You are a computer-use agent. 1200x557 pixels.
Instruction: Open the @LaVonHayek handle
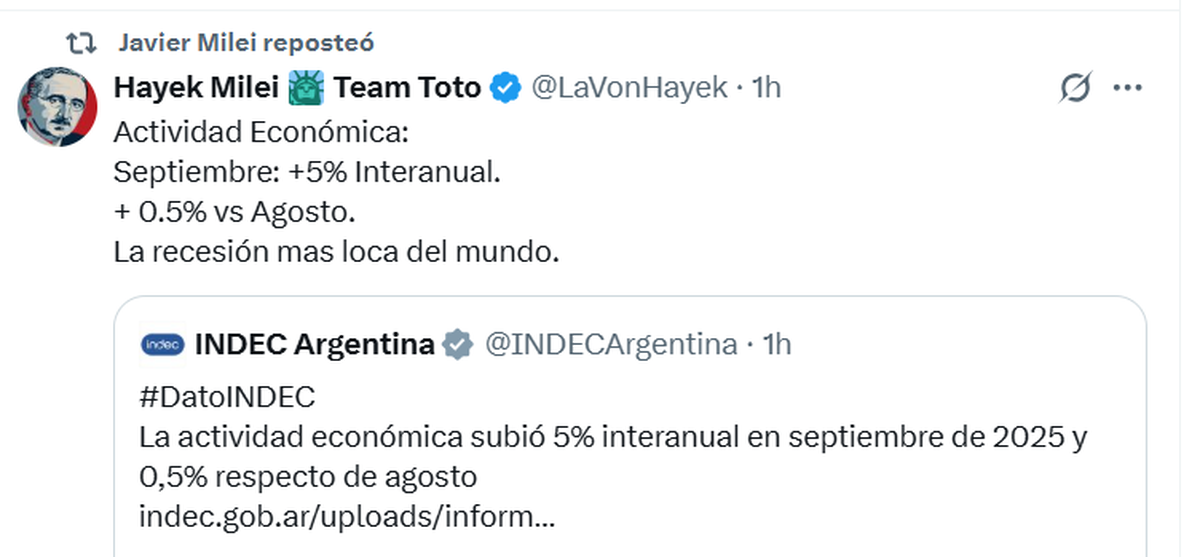click(x=628, y=88)
